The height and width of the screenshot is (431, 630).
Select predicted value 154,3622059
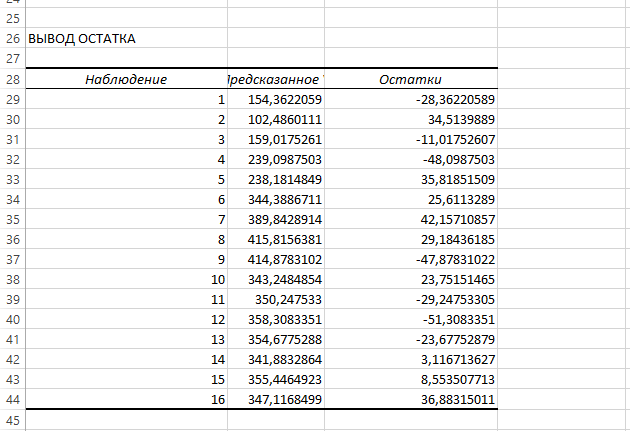[276, 99]
